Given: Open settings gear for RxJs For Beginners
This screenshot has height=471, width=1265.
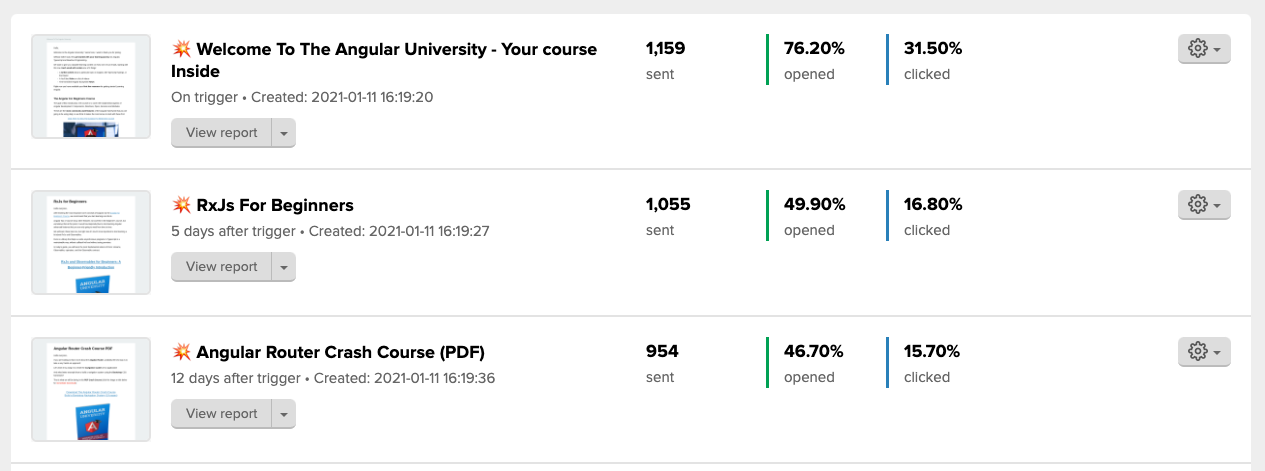Looking at the screenshot, I should [x=1204, y=205].
